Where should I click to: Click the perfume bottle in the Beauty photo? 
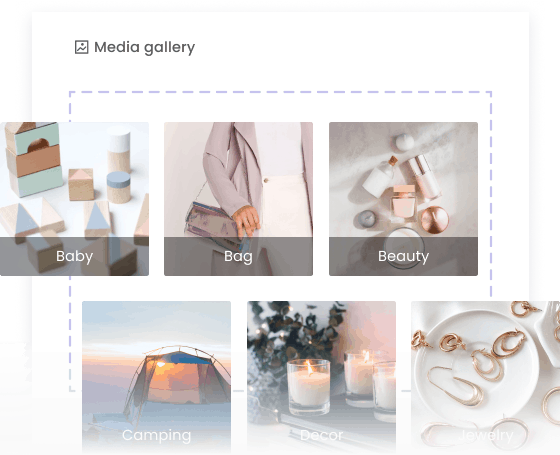coord(404,203)
